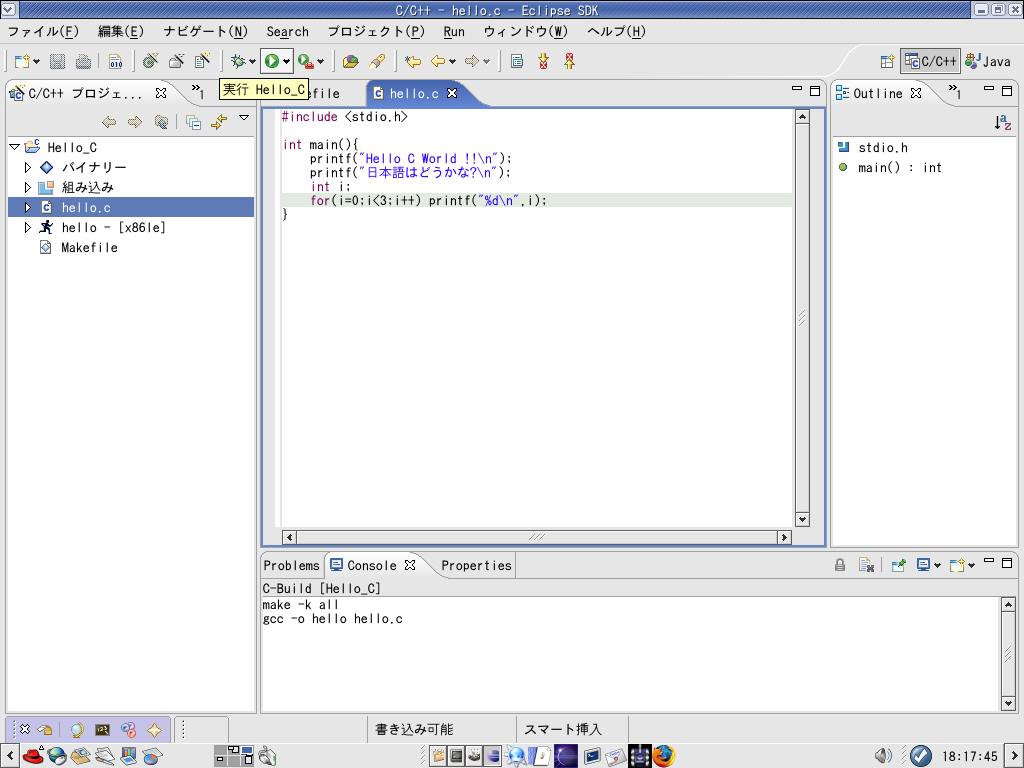Click the Save icon in the toolbar
The width and height of the screenshot is (1024, 768).
(x=57, y=61)
